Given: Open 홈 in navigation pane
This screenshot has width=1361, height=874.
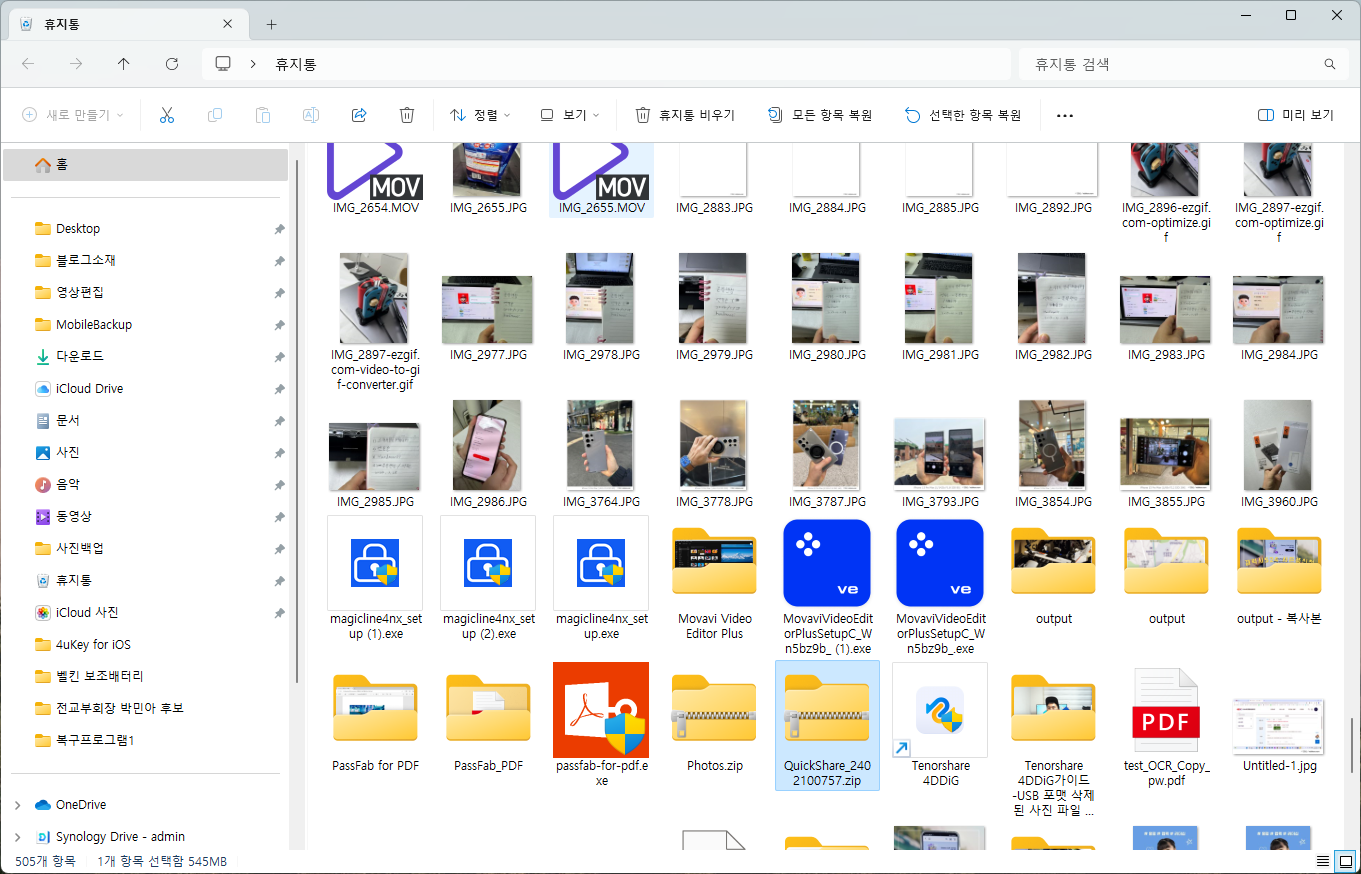Looking at the screenshot, I should point(145,165).
